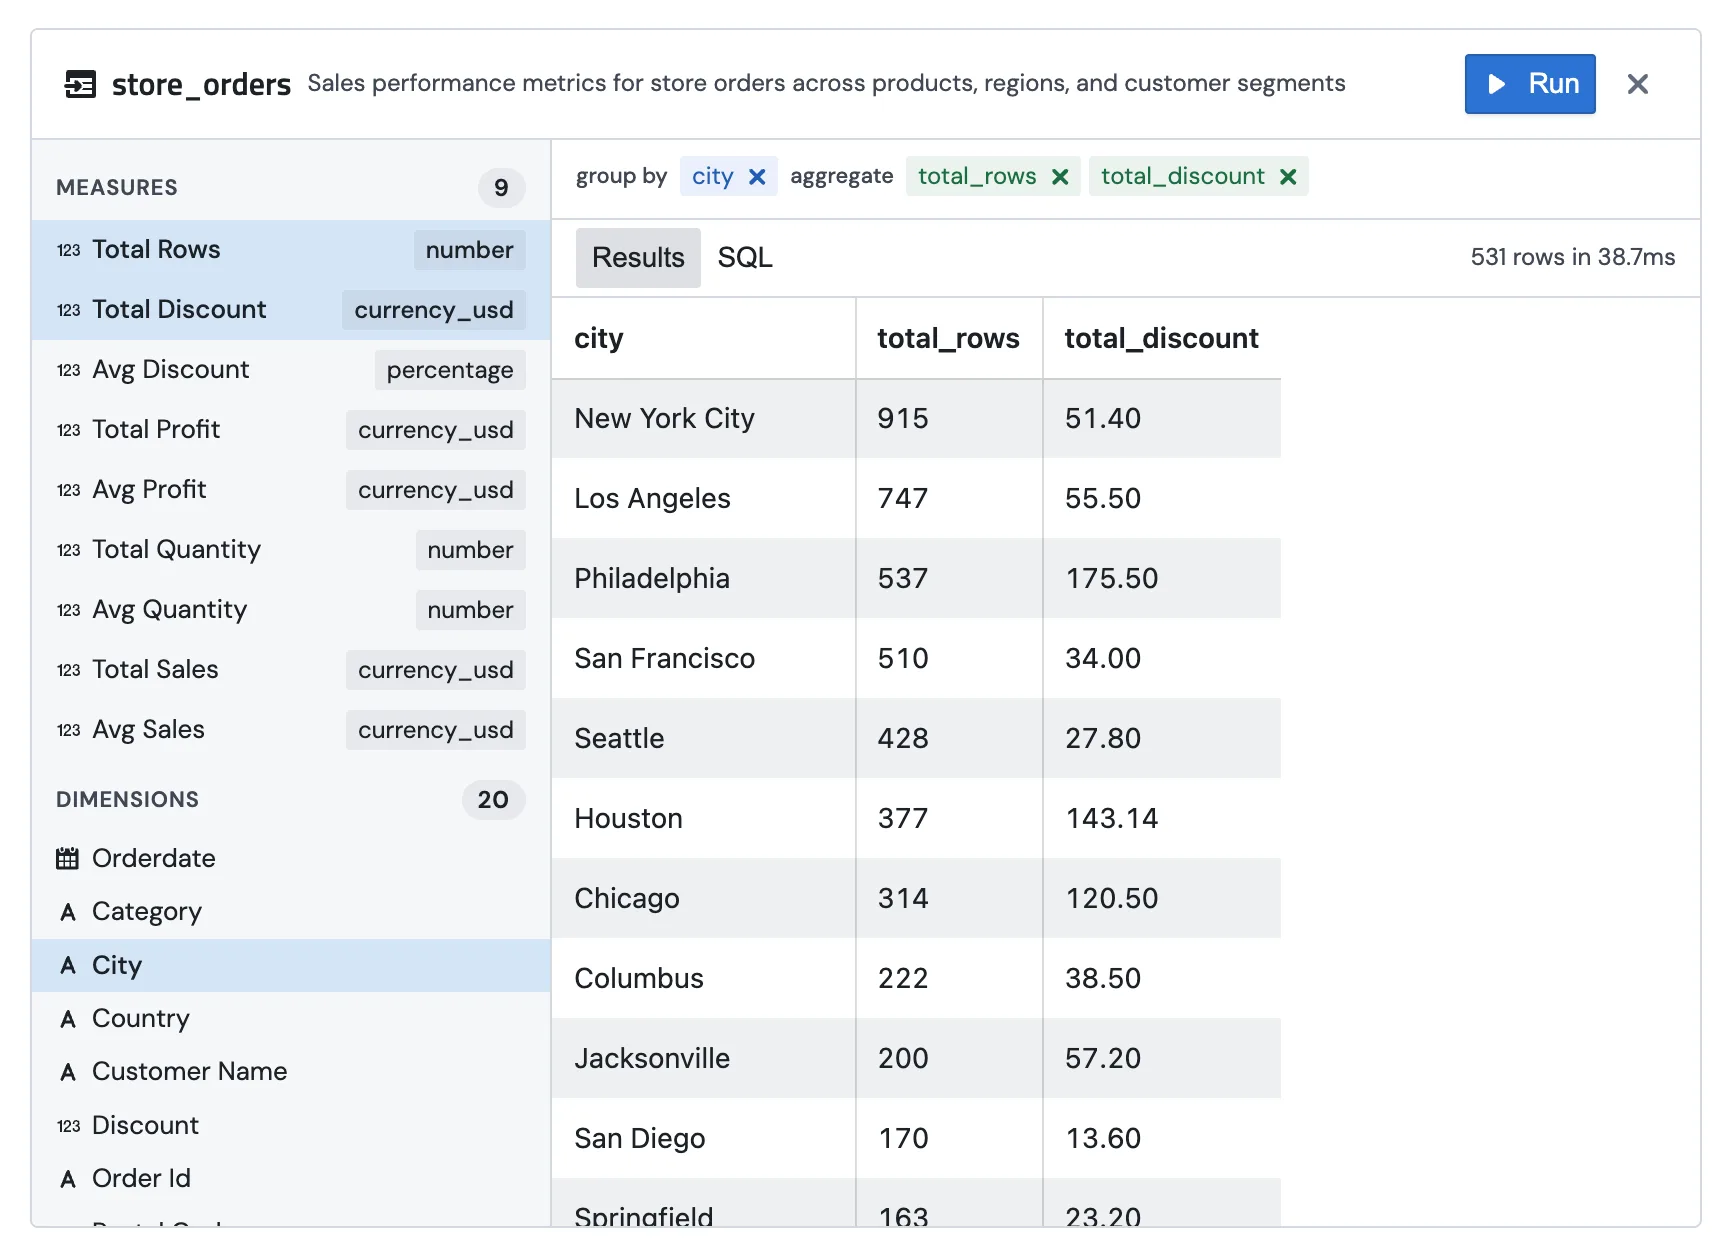1736x1246 pixels.
Task: Run the query with the Run button
Action: (1529, 84)
